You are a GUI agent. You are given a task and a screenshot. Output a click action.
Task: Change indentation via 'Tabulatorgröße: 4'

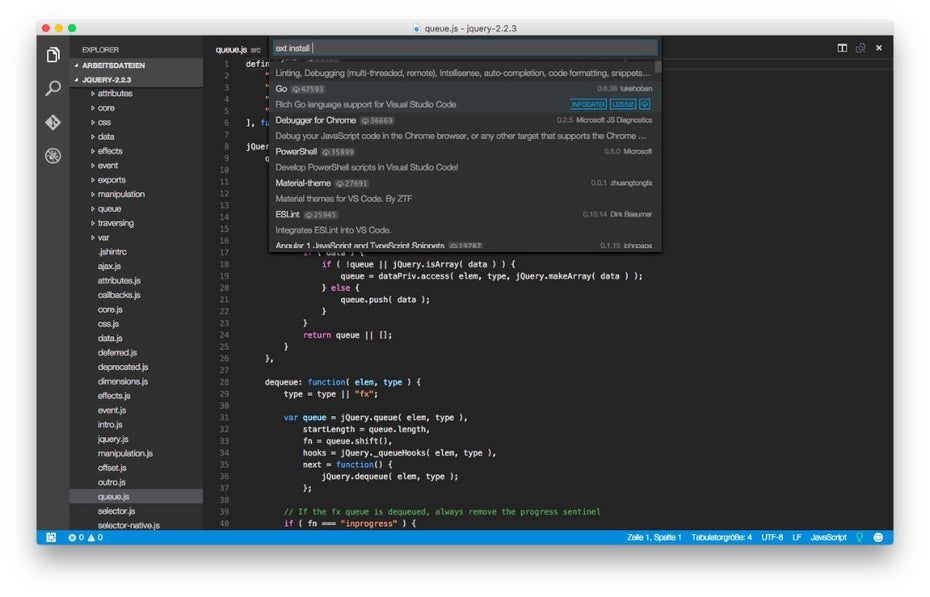721,538
